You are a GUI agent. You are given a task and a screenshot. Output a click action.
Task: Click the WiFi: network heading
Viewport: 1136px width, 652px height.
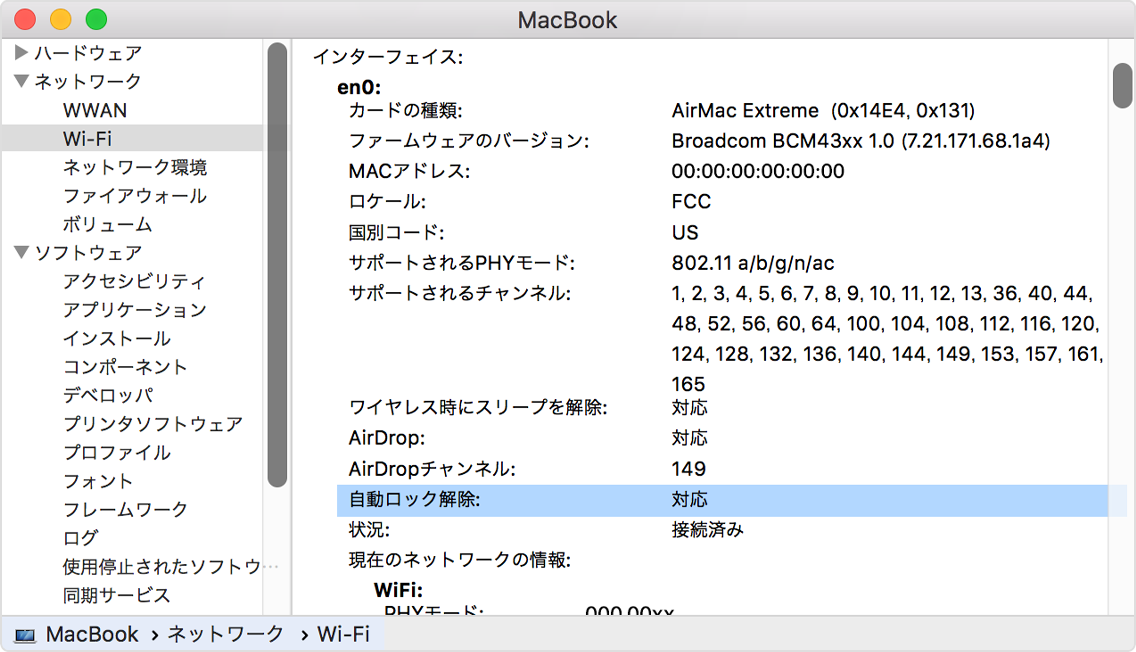coord(398,590)
